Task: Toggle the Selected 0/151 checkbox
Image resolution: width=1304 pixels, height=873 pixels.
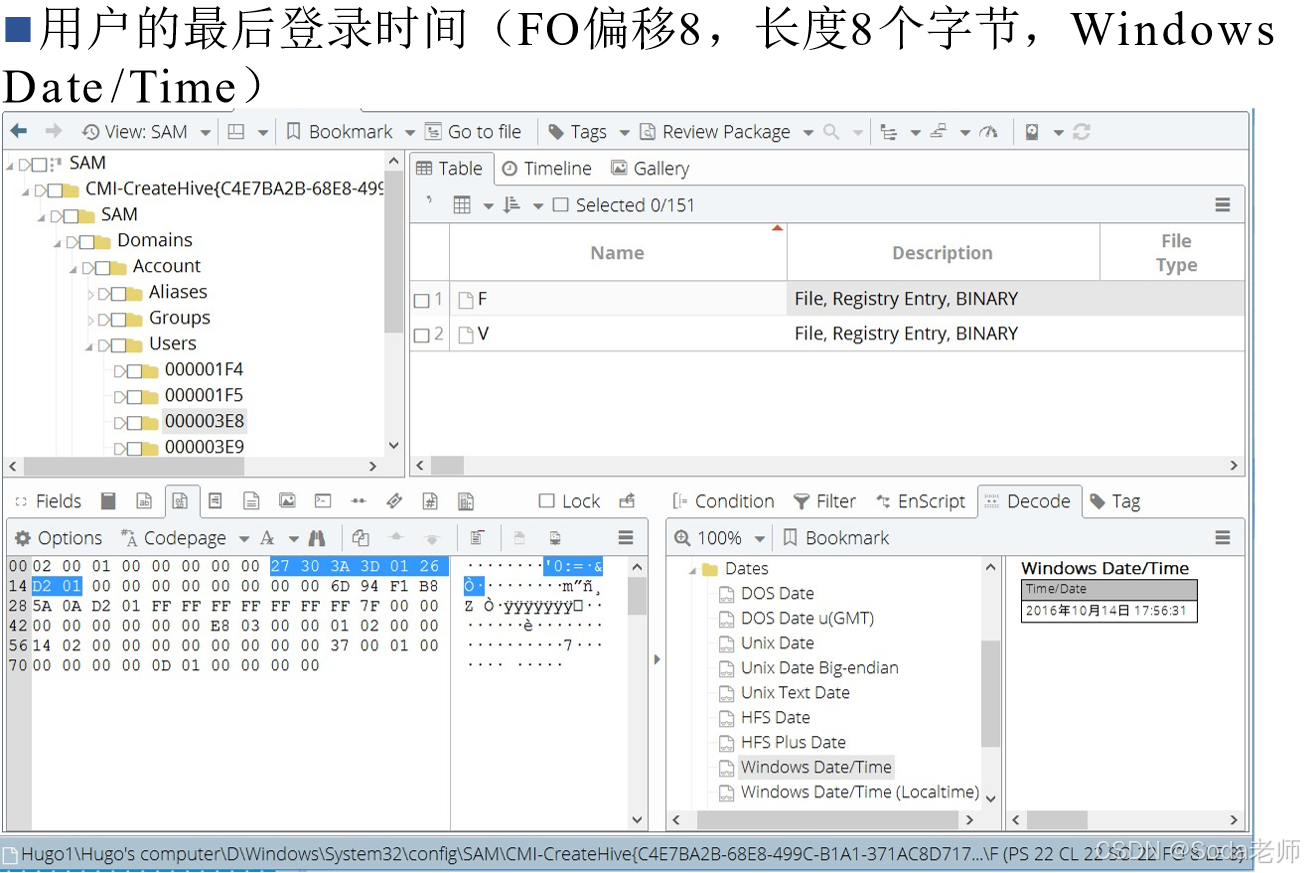Action: [x=560, y=205]
